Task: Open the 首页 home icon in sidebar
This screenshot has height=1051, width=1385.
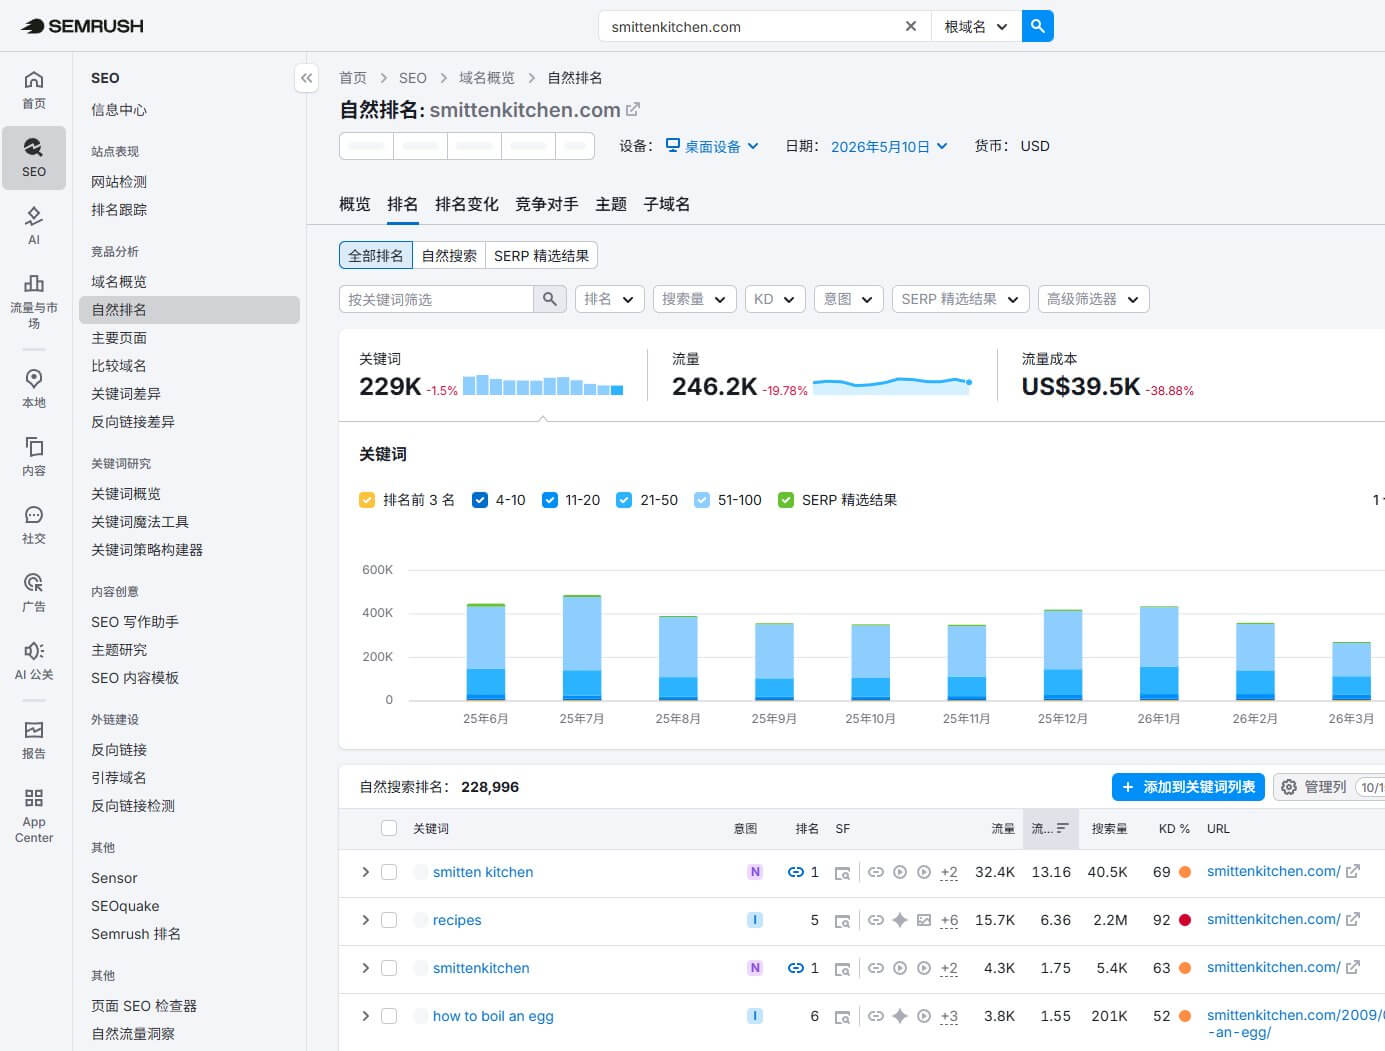Action: 34,90
